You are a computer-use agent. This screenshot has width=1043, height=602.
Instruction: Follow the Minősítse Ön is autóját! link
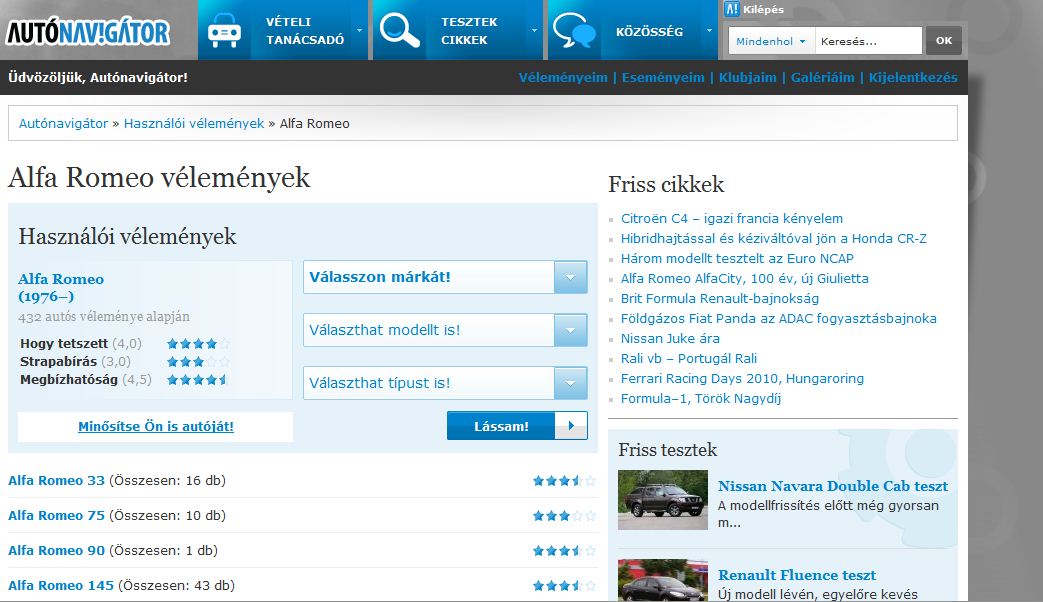156,426
